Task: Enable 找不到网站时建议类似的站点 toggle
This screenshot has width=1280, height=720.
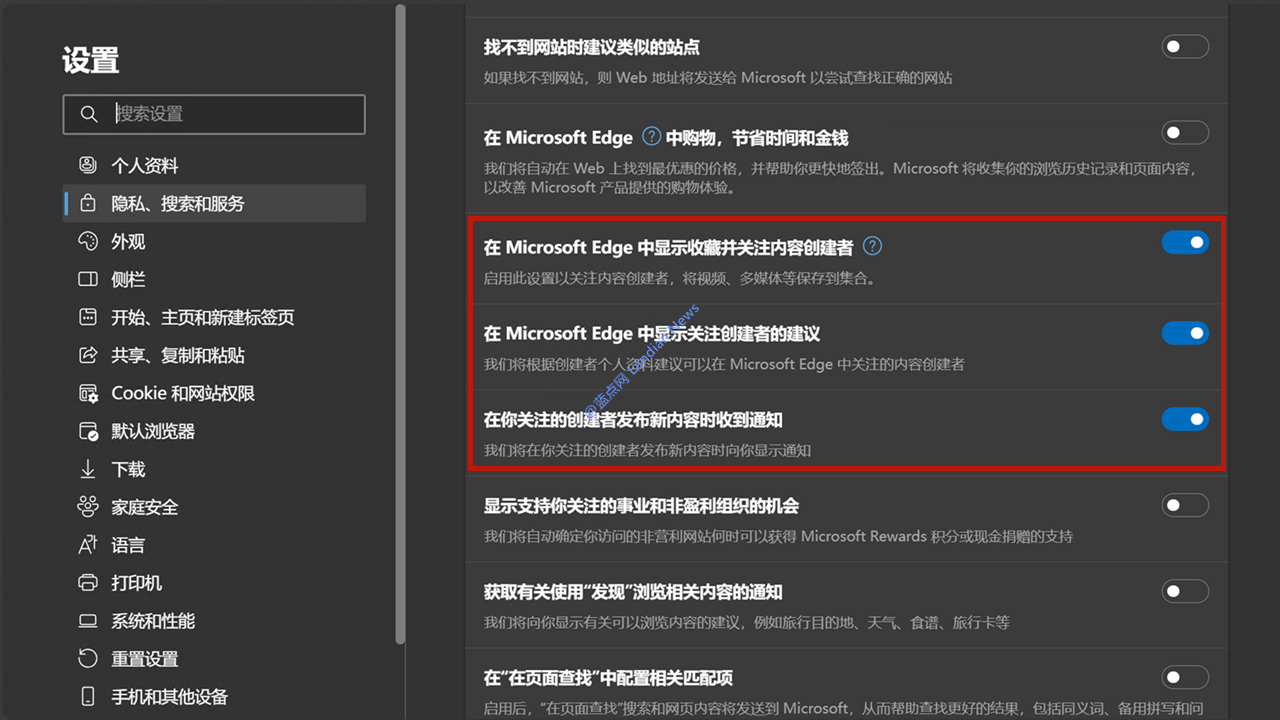Action: 1185,47
